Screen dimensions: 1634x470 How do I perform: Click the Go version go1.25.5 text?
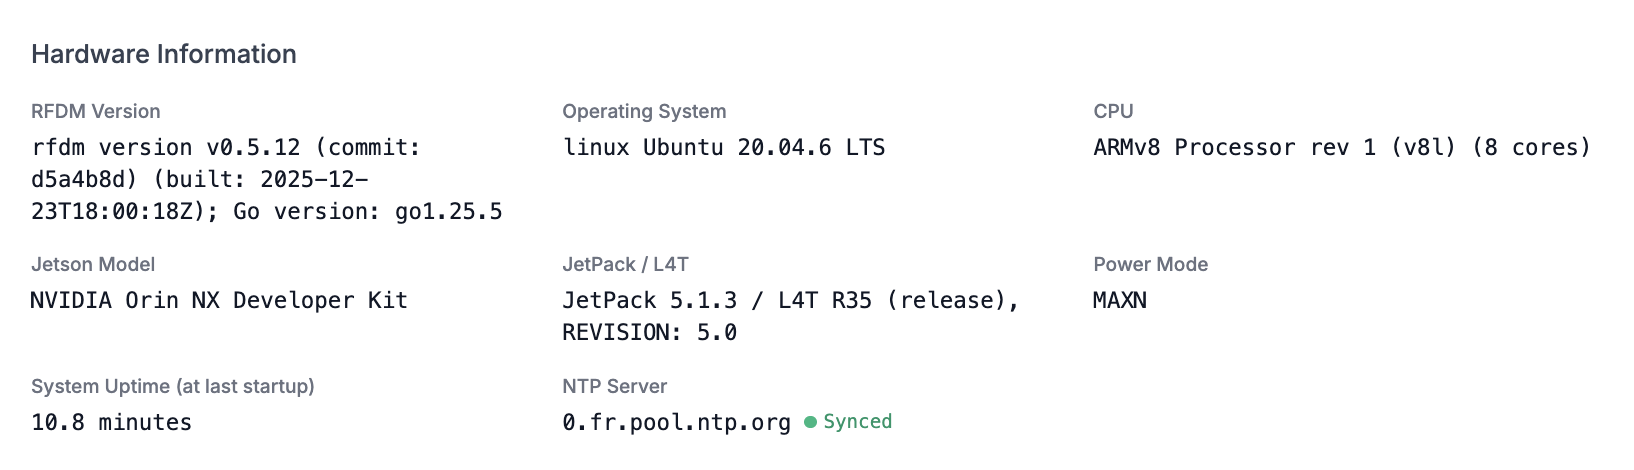(368, 212)
